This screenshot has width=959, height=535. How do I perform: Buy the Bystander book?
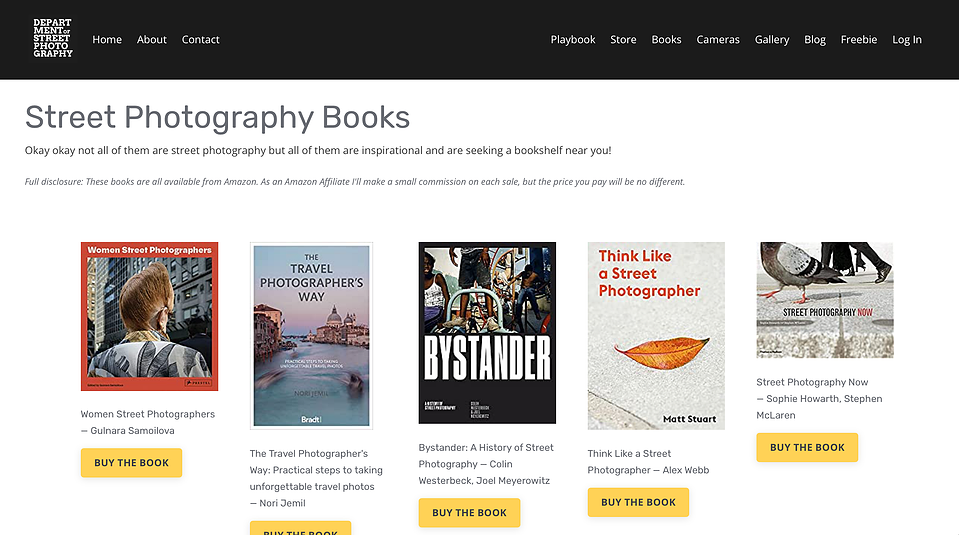[x=469, y=512]
